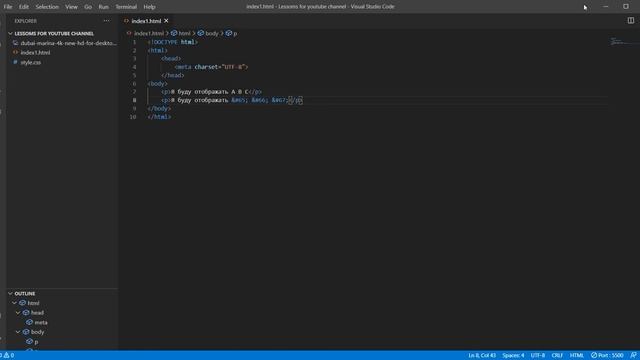Click HTML language mode in status bar
640x360 pixels.
[x=577, y=356]
